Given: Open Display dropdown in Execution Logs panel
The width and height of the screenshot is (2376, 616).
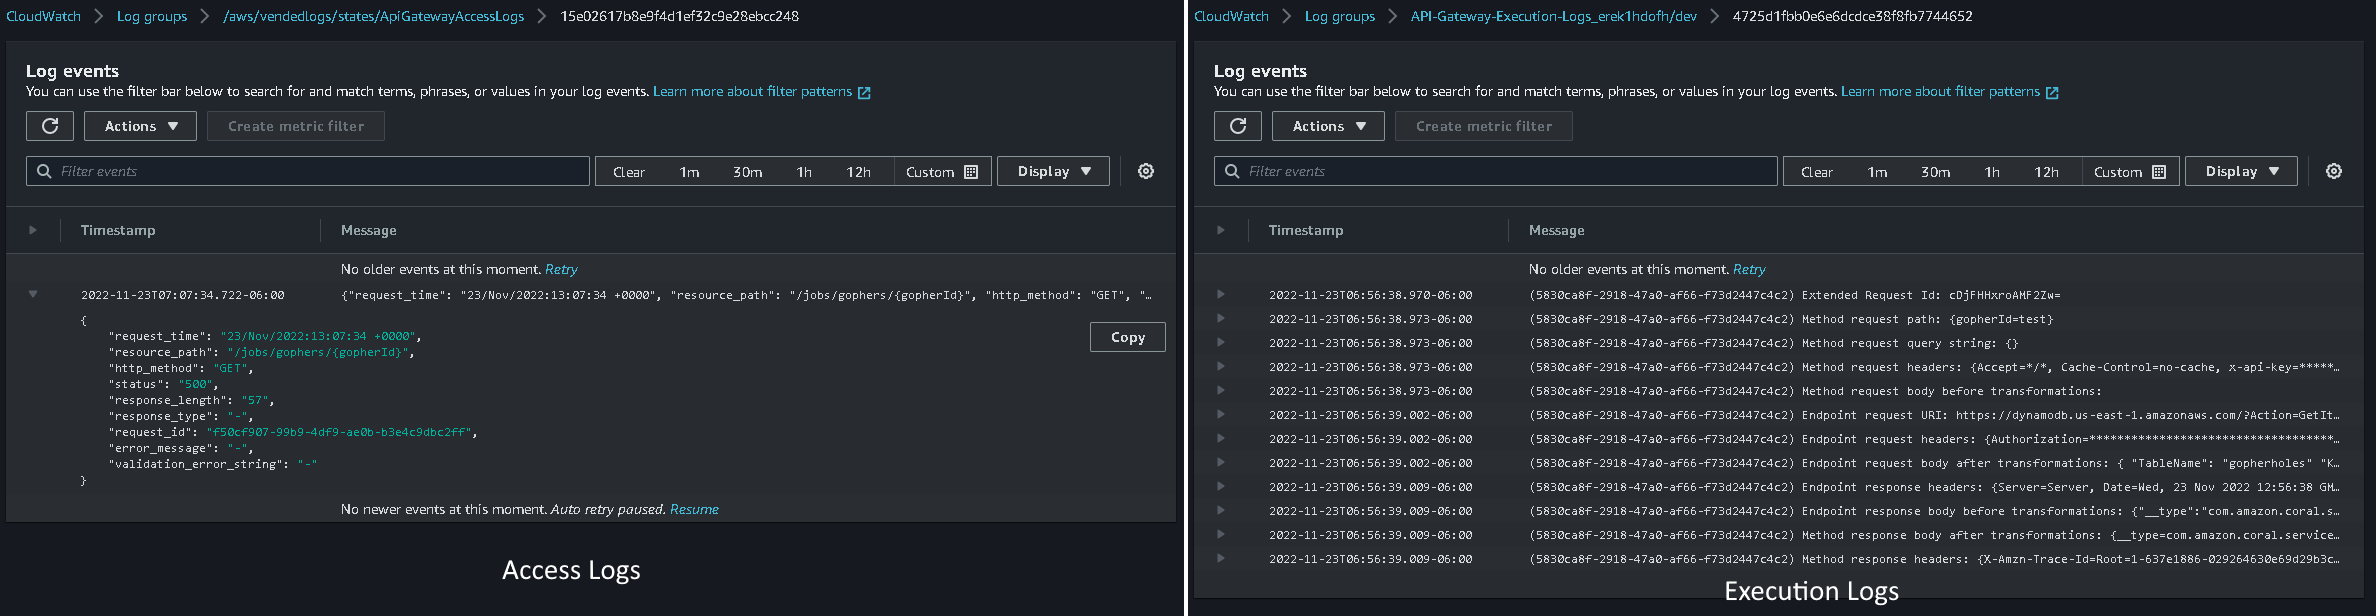Looking at the screenshot, I should tap(2241, 171).
